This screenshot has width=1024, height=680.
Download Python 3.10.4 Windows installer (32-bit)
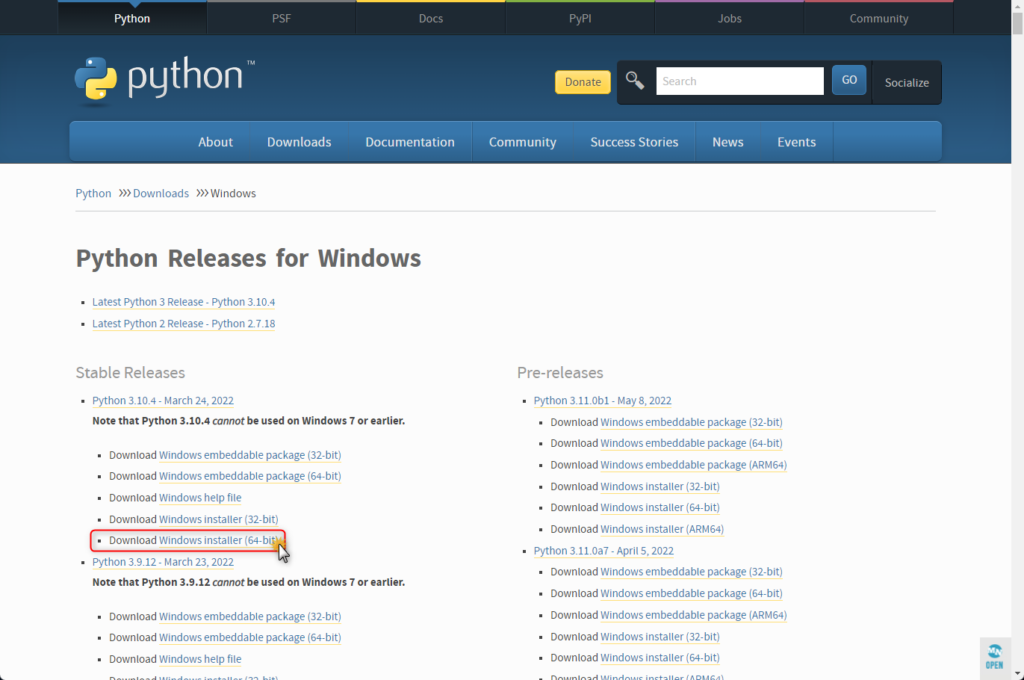219,519
